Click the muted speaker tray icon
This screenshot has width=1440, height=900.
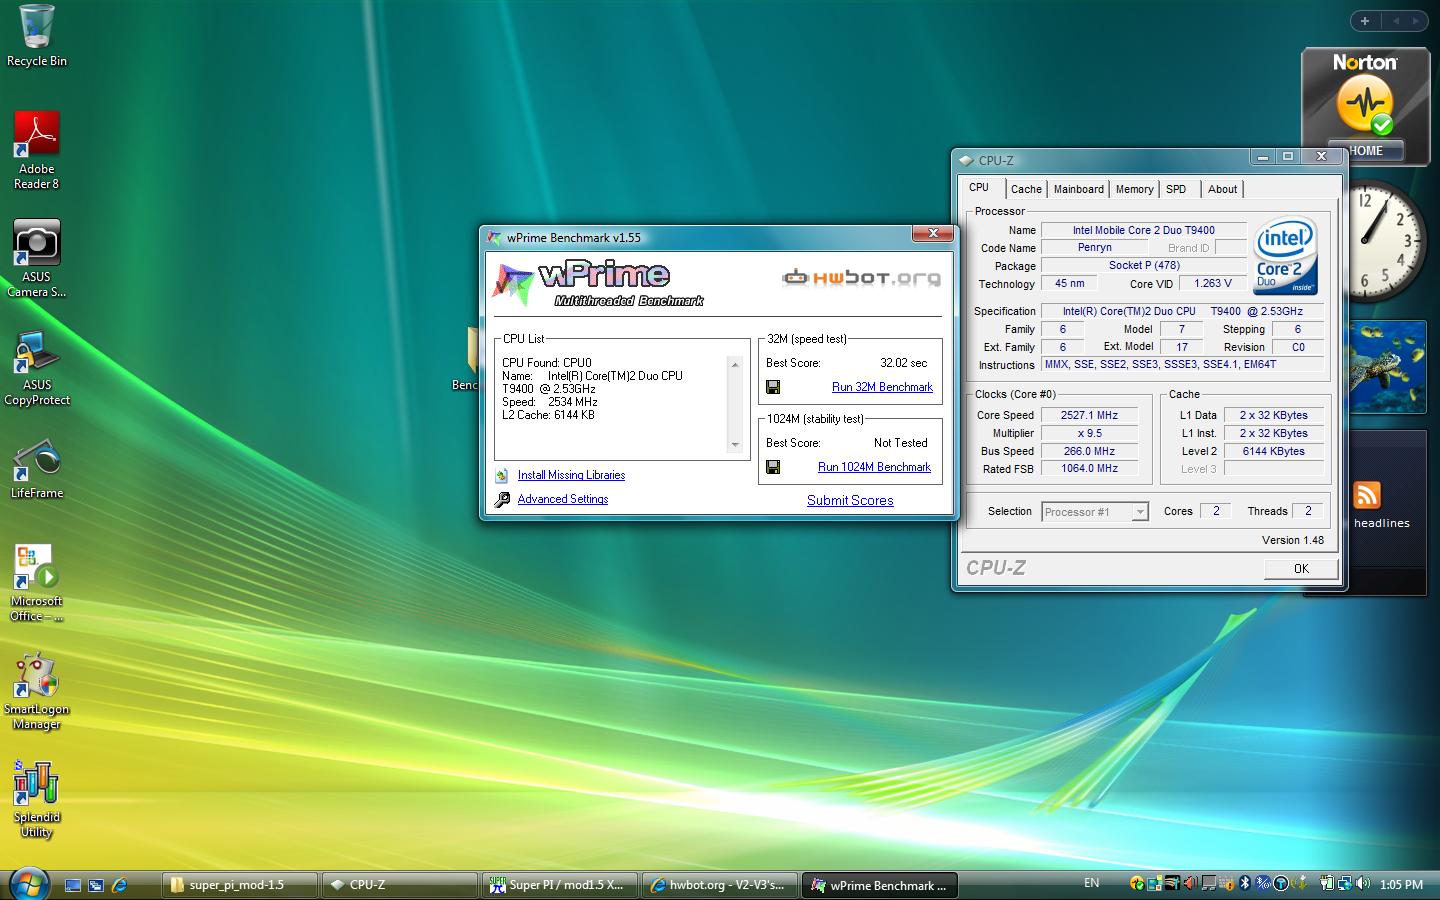coord(1191,884)
